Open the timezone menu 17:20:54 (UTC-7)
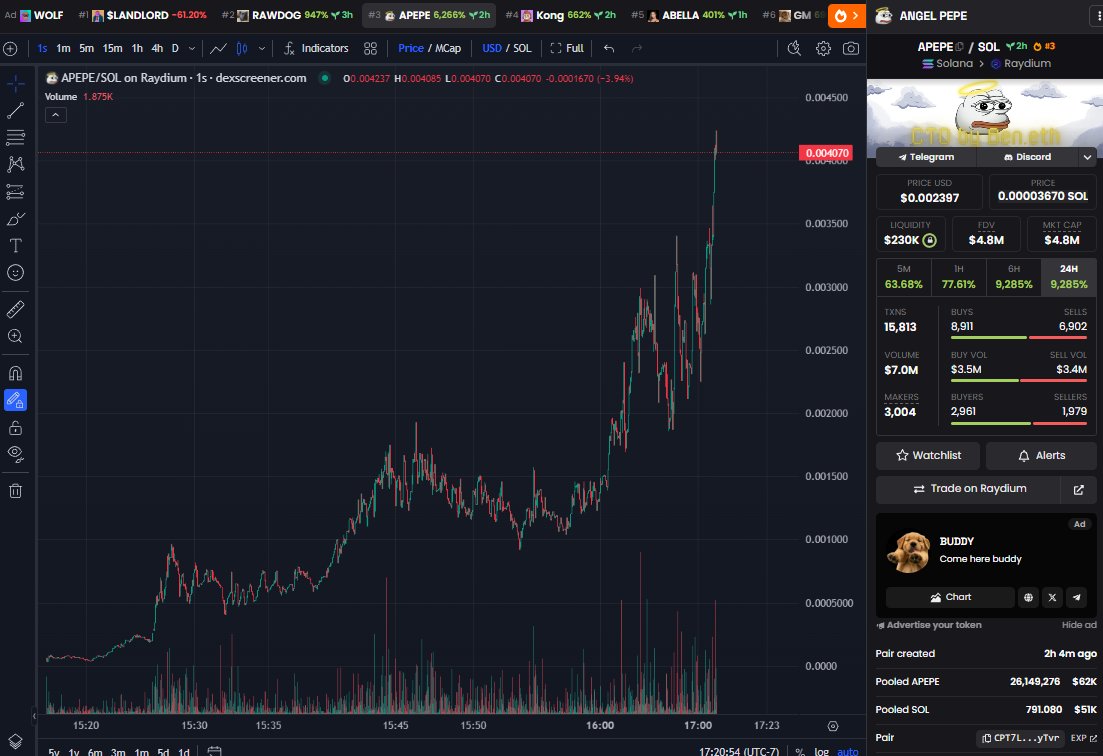Viewport: 1103px width, 756px height. pyautogui.click(x=739, y=751)
